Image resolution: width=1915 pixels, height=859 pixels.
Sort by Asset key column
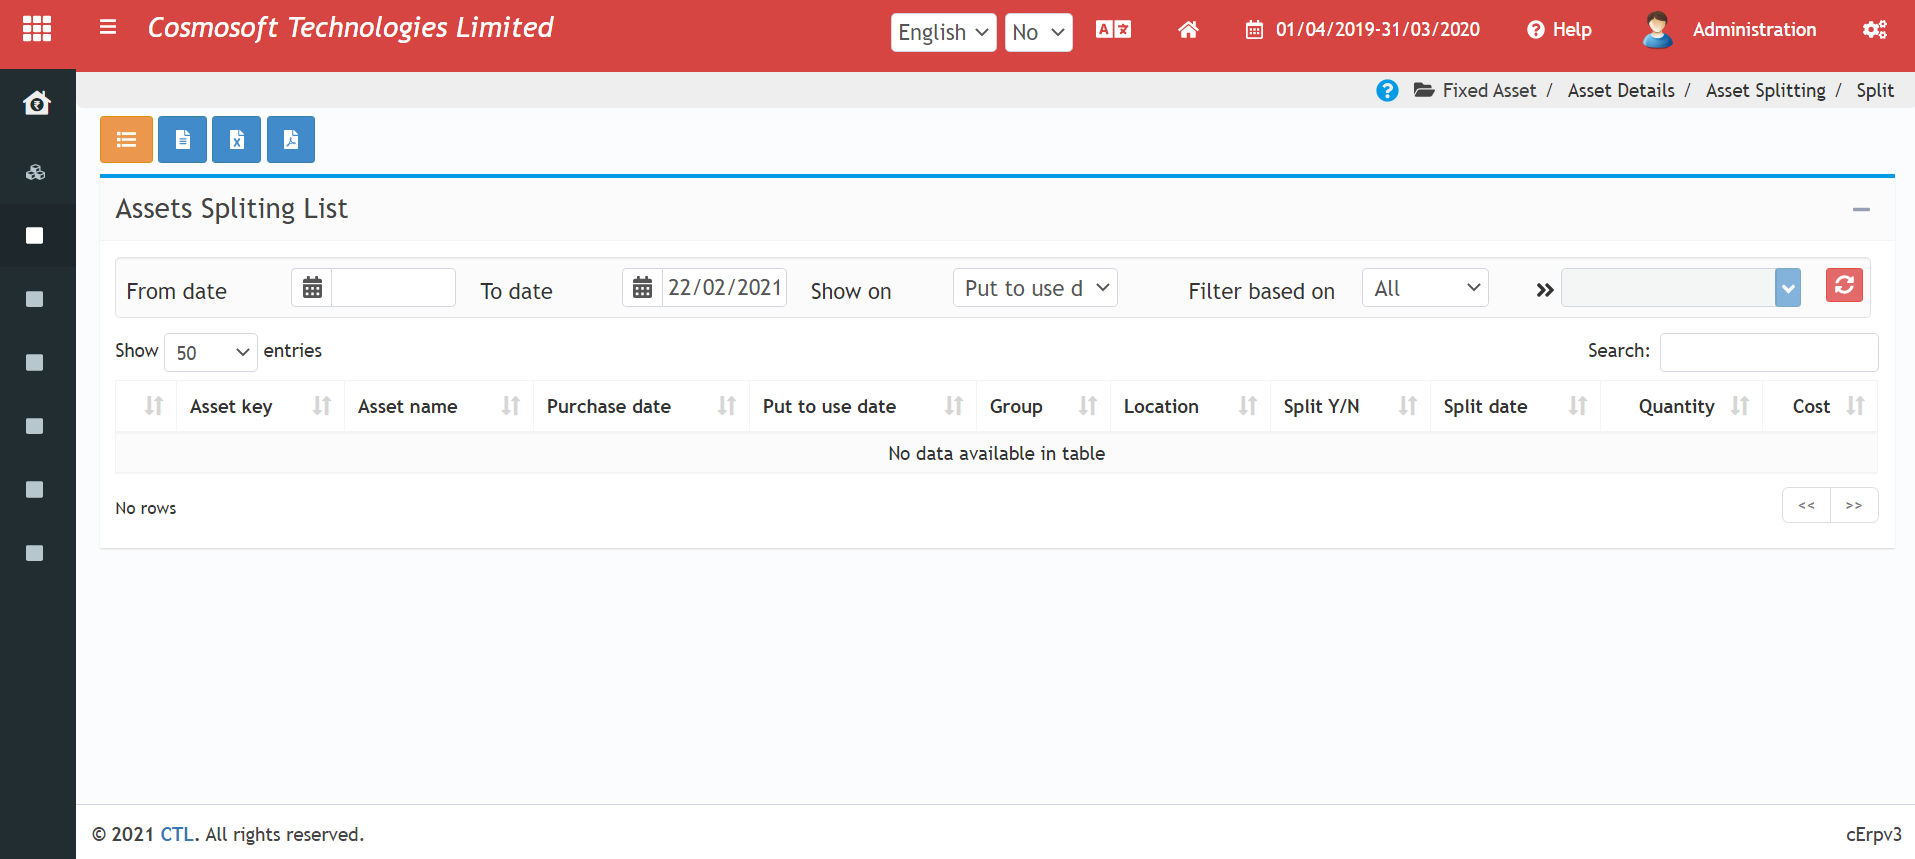[260, 406]
